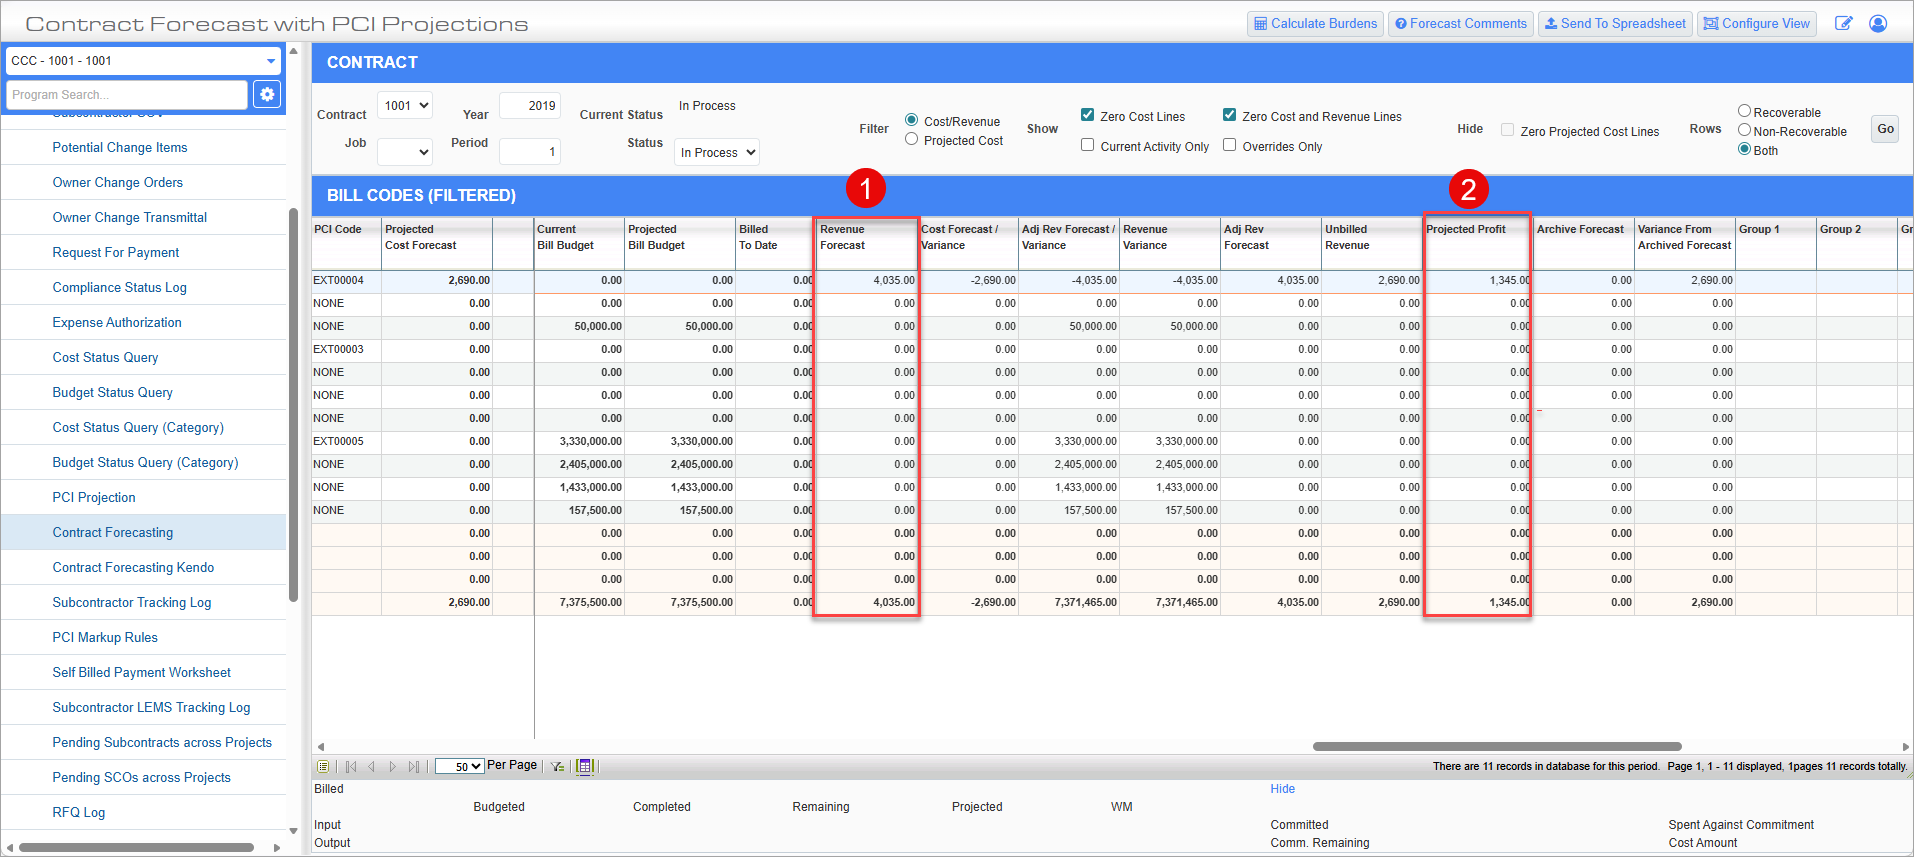
Task: Open Pending SCOs across Projects in sidebar
Action: (x=141, y=777)
